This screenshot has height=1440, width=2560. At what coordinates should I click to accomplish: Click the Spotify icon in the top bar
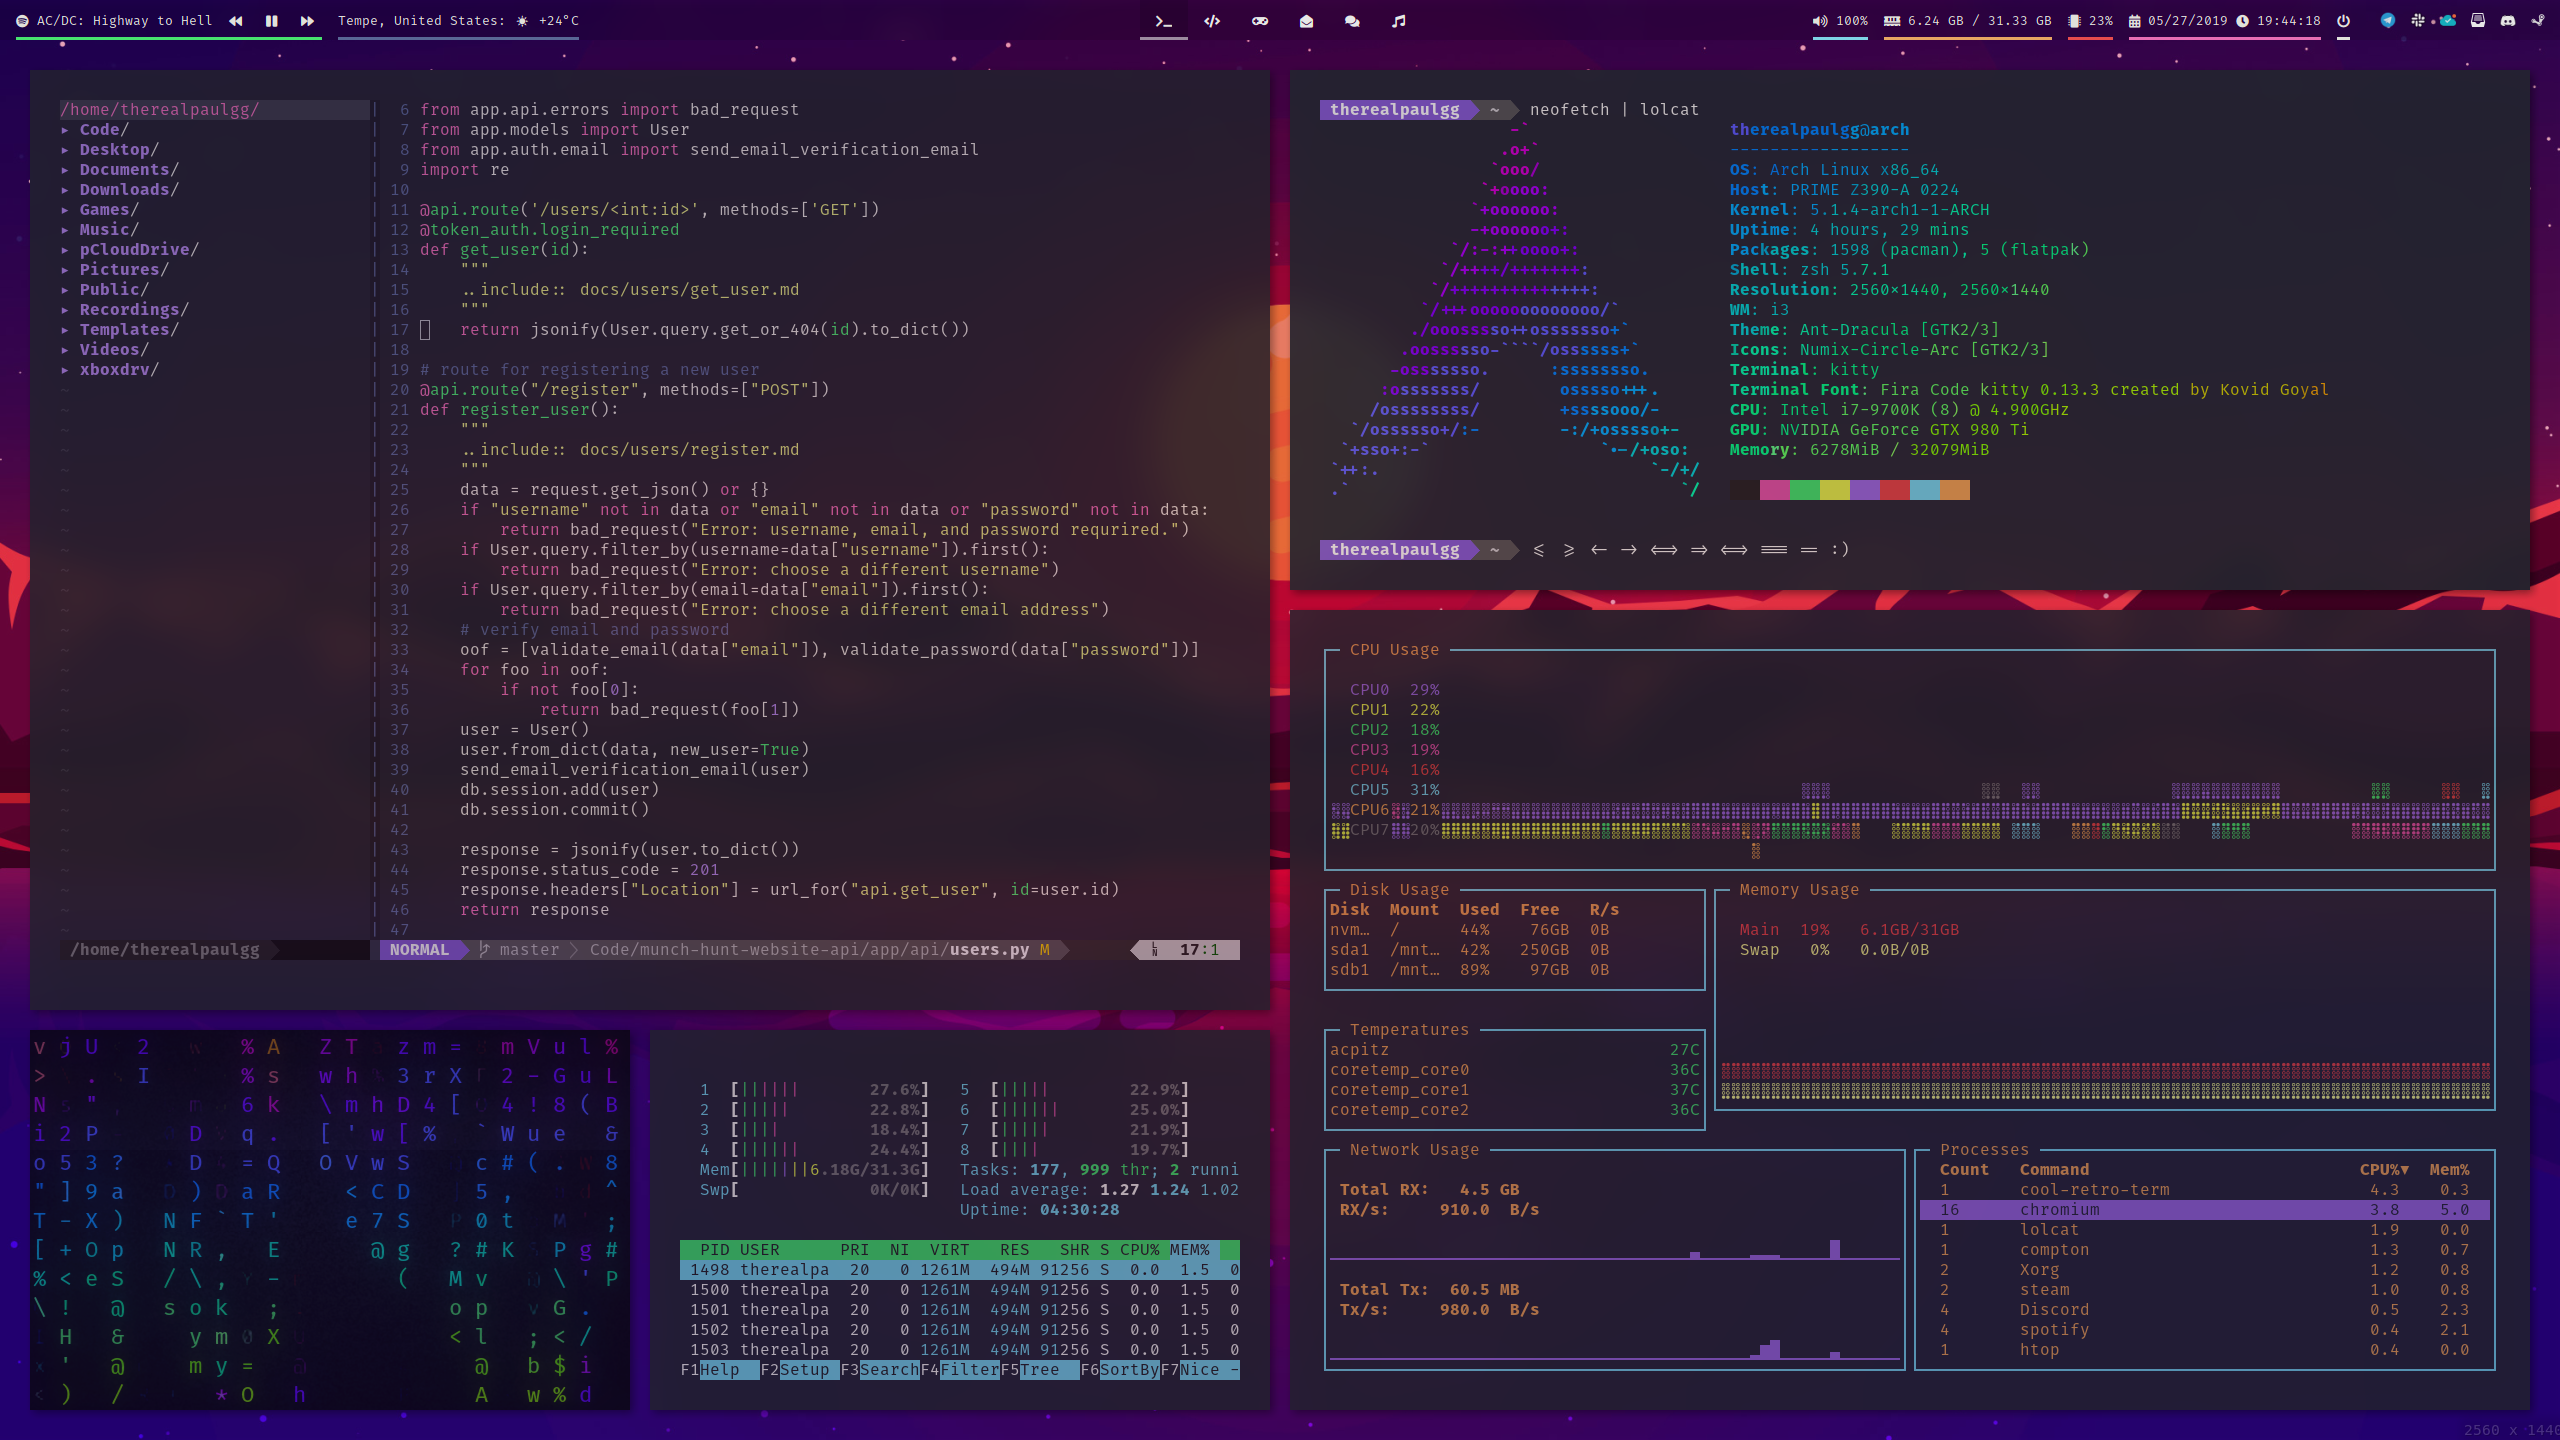point(22,21)
